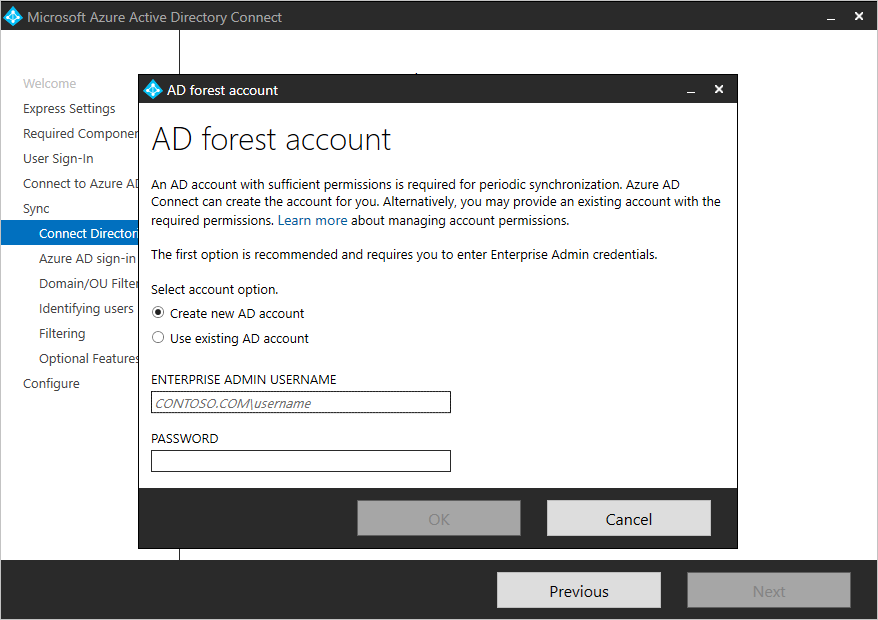Click the disabled Next button
Image resolution: width=878 pixels, height=620 pixels.
point(768,590)
